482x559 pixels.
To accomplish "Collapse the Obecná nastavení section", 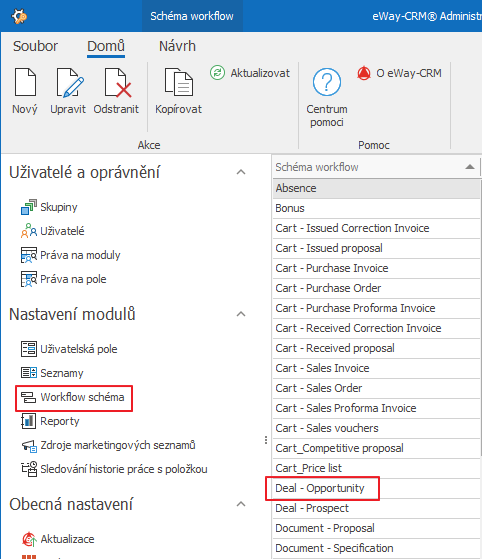I will click(x=241, y=504).
